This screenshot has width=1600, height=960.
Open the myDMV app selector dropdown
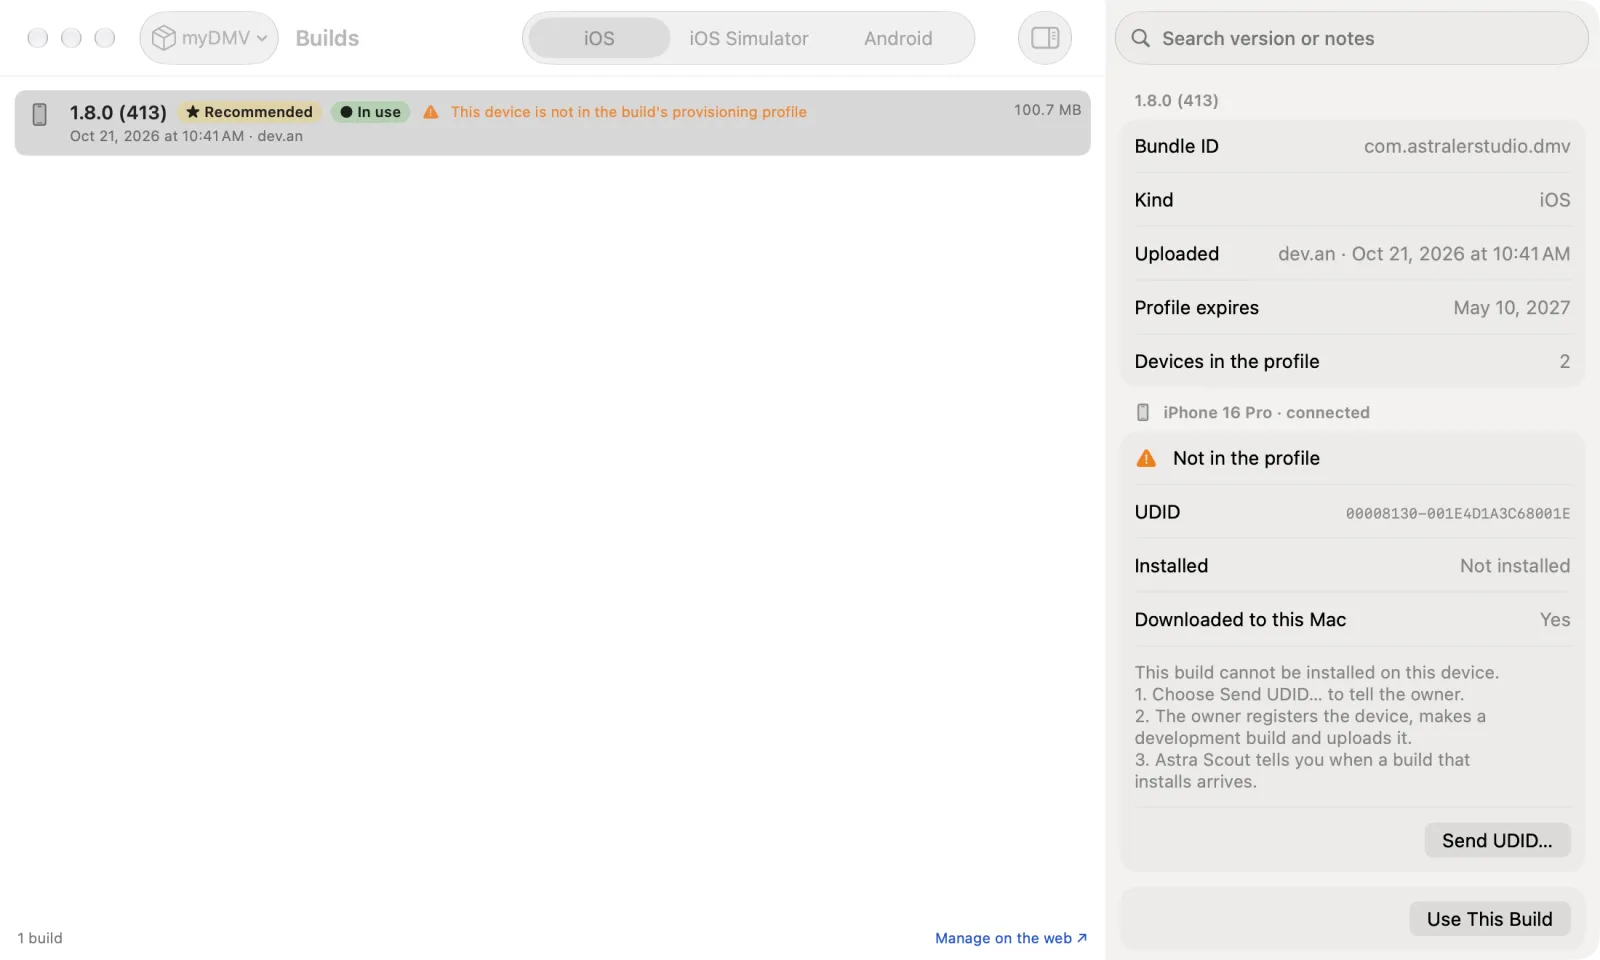click(209, 38)
